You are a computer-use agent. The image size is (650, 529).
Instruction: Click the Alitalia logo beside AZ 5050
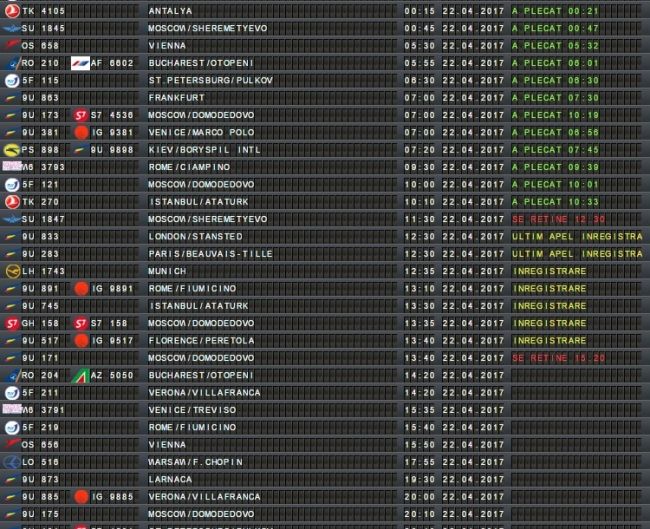tap(80, 376)
